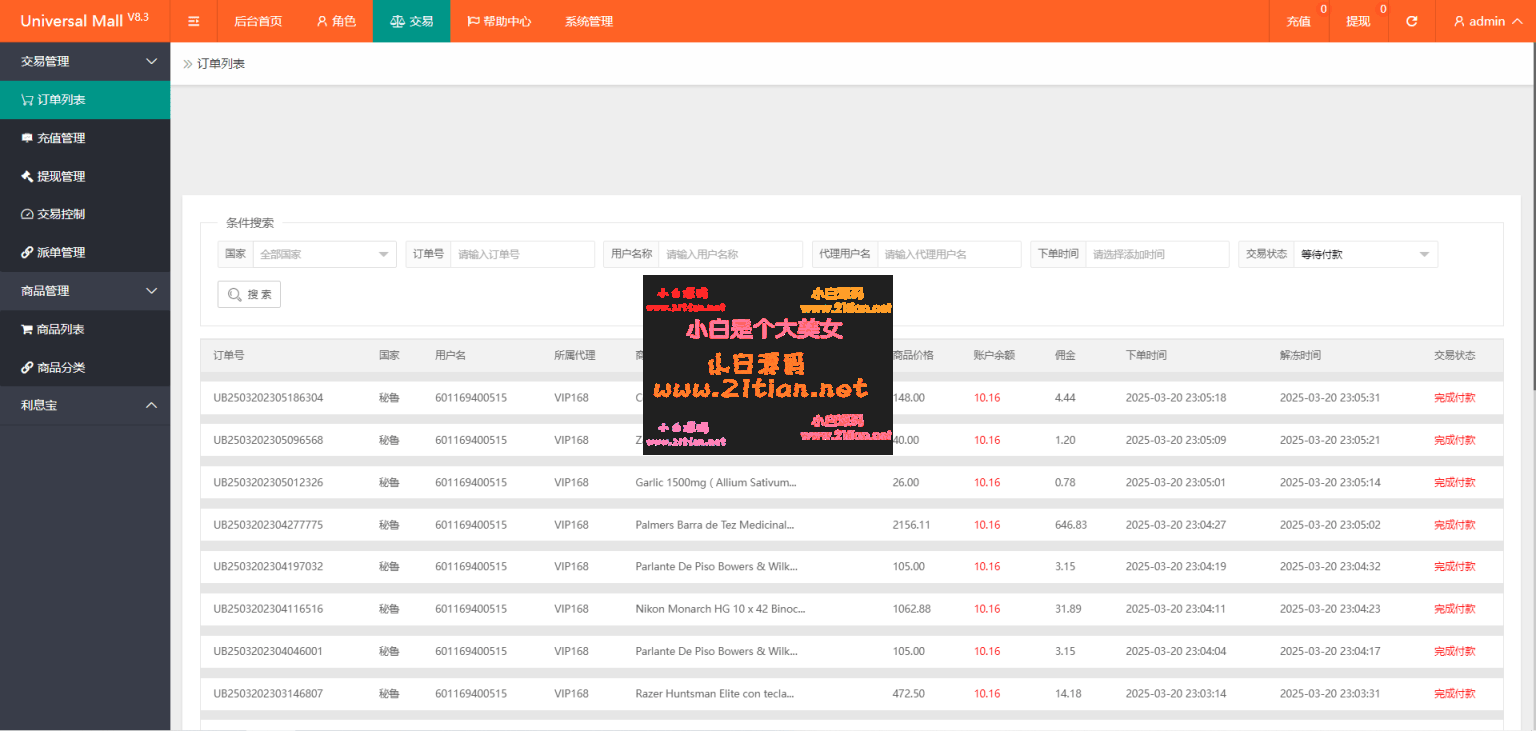The width and height of the screenshot is (1536, 731).
Task: Open the 帮助中心 top menu
Action: [x=498, y=21]
